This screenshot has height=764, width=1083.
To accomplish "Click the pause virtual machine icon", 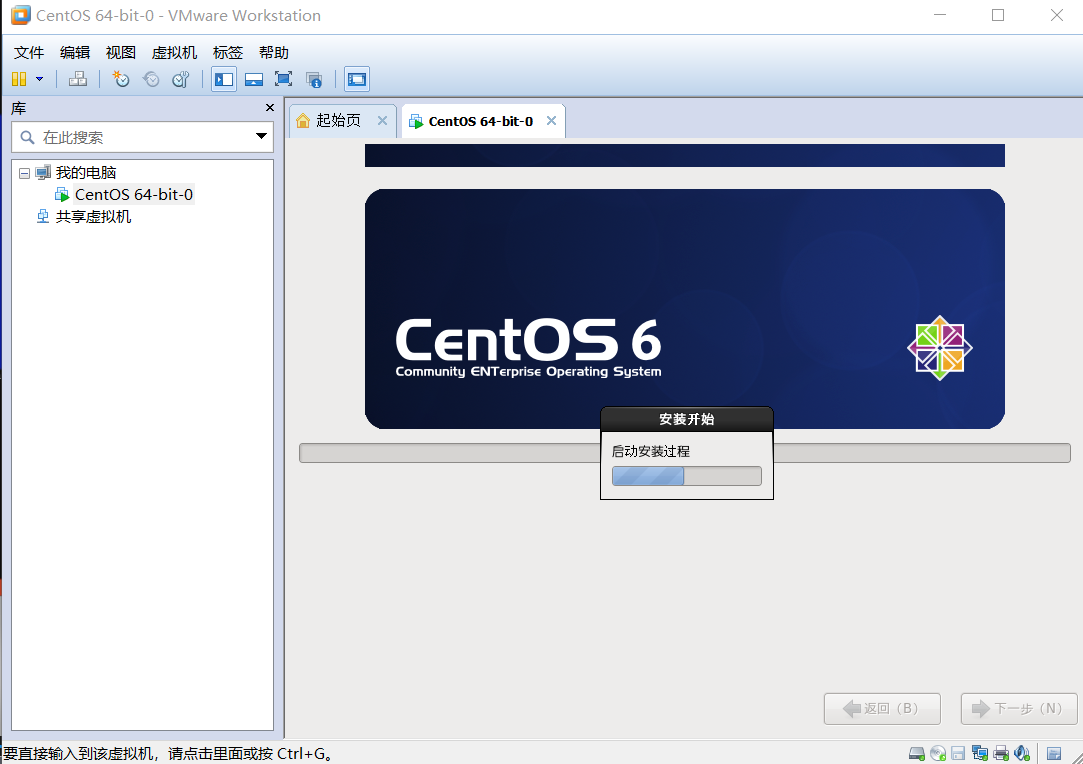I will click(19, 79).
